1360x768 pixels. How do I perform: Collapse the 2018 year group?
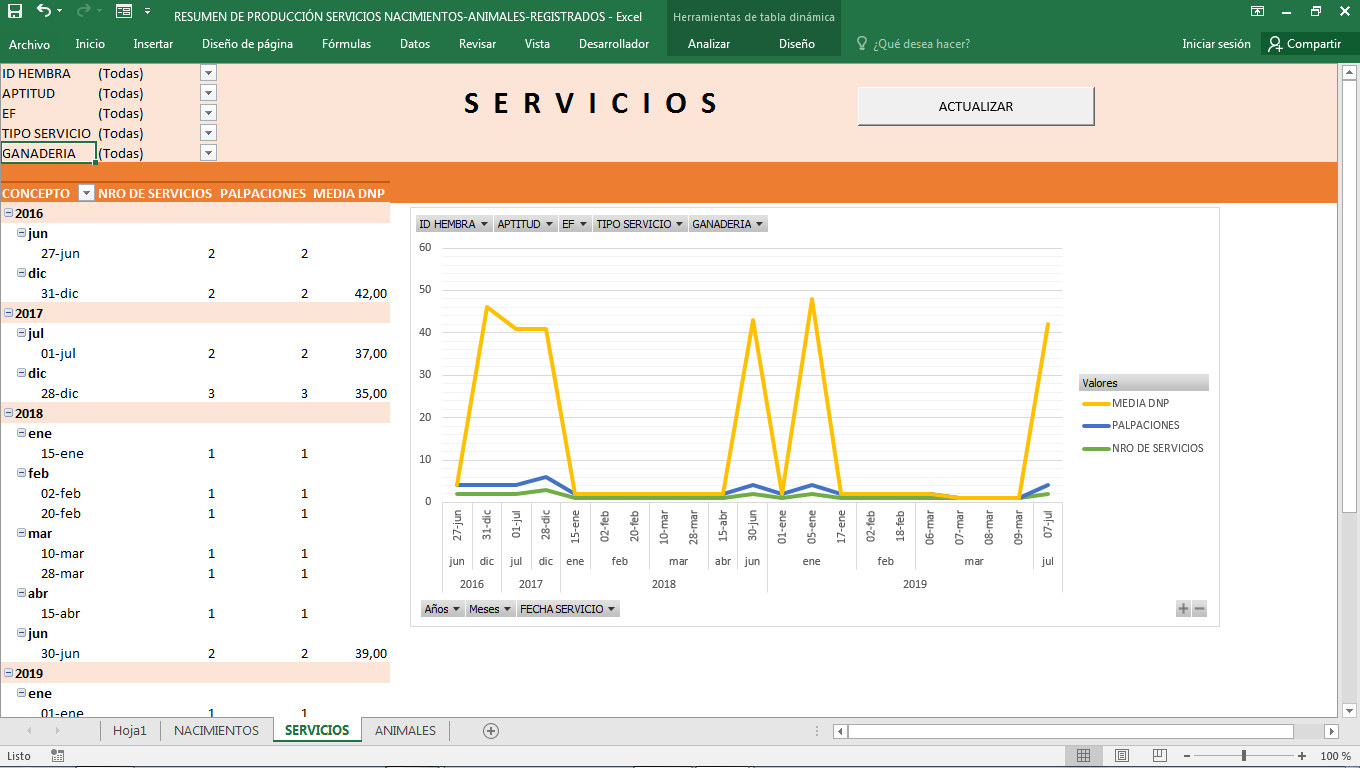[8, 413]
